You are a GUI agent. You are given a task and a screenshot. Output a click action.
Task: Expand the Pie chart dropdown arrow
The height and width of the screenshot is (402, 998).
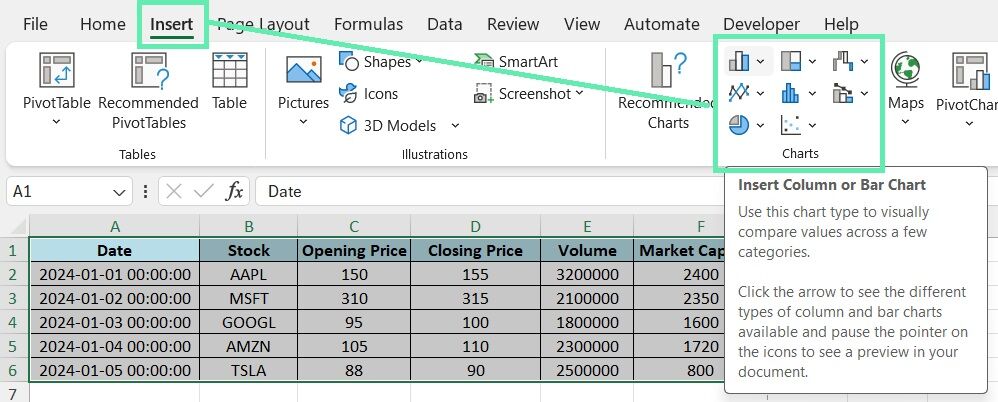761,126
